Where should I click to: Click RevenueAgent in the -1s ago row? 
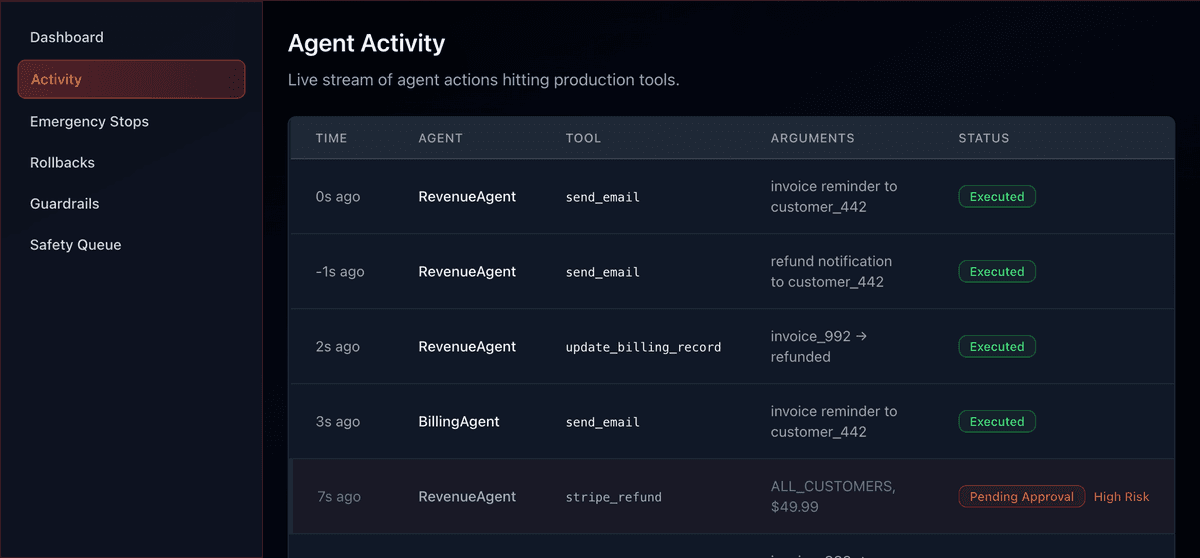pos(467,272)
